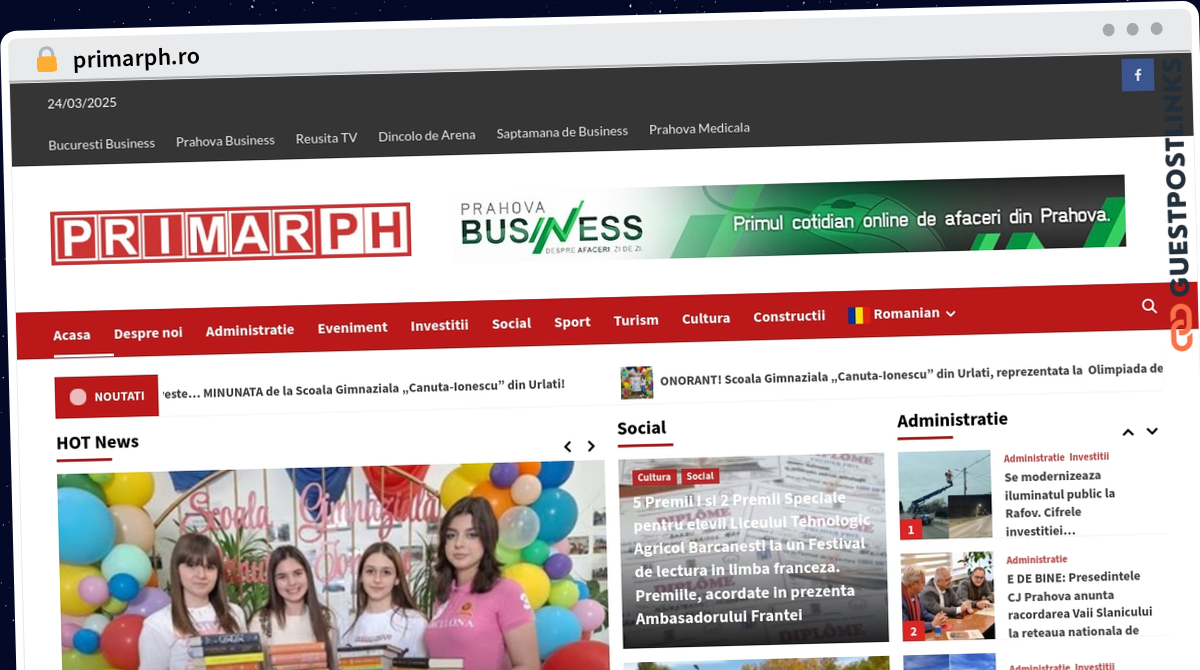Visit the Reusita TV link
1200x670 pixels.
tap(326, 138)
